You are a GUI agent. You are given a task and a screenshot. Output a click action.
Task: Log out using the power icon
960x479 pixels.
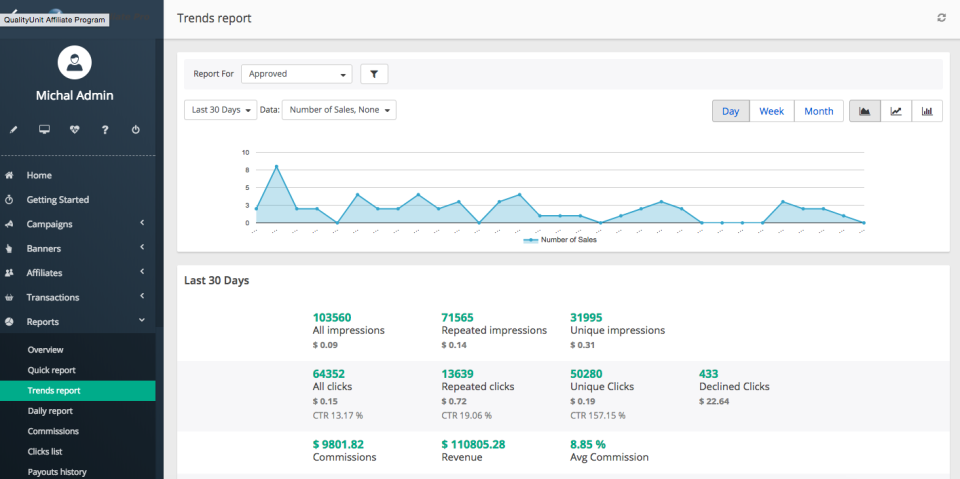point(135,129)
